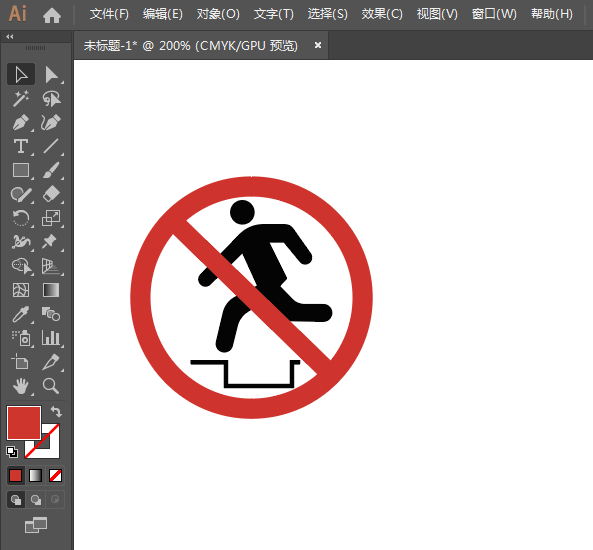Close the 未标题-1 document tab
Viewport: 593px width, 550px height.
pos(318,45)
